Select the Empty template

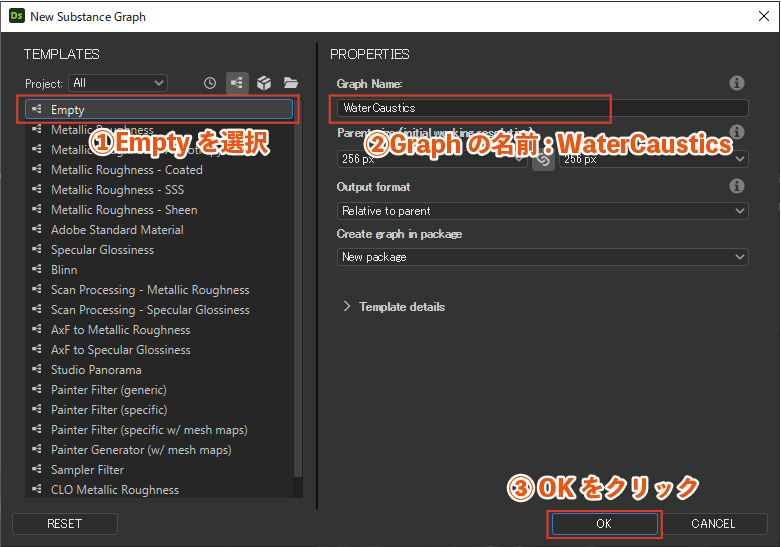pos(159,110)
